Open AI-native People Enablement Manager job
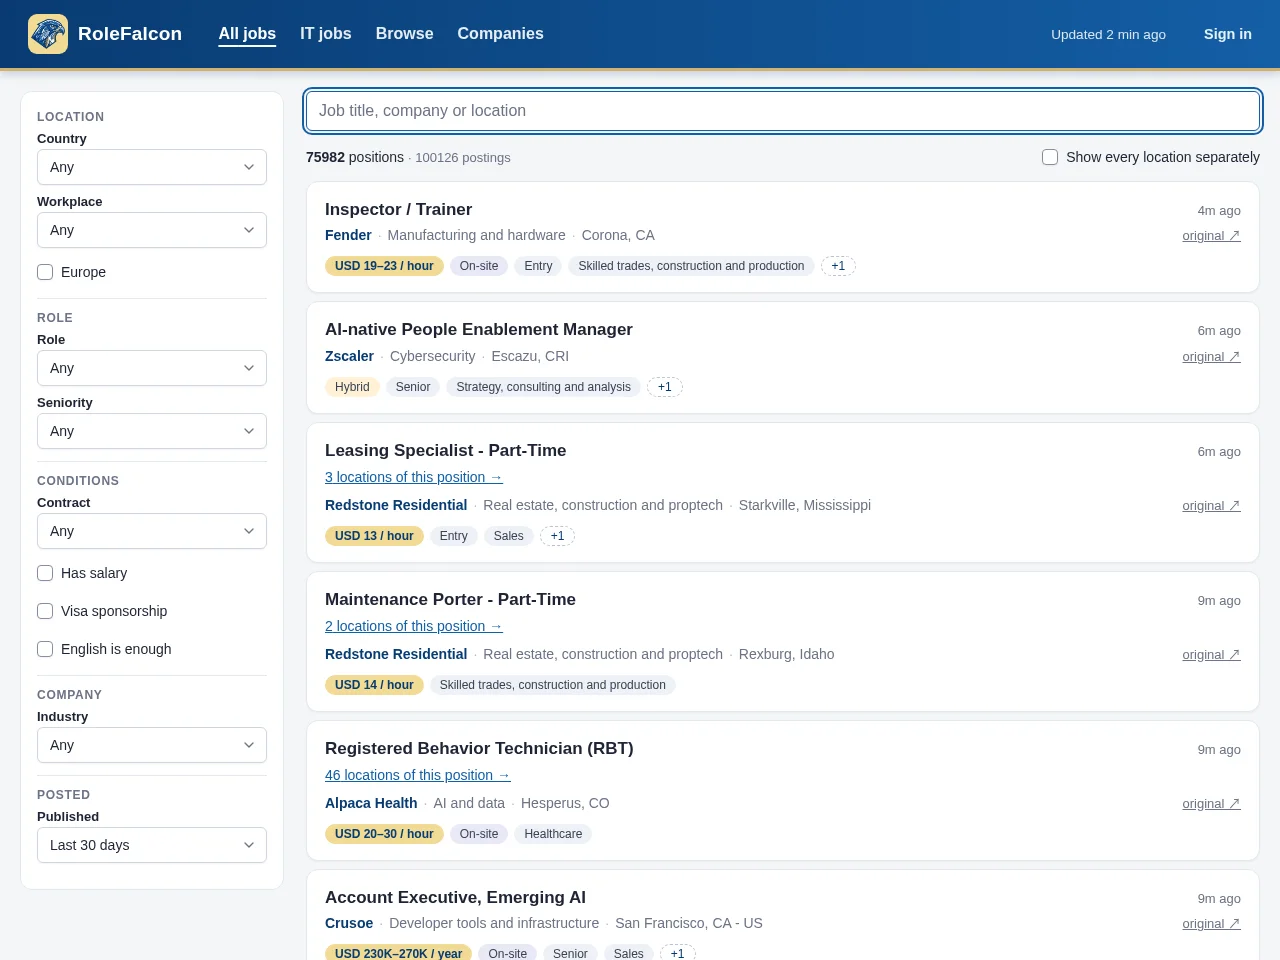 tap(479, 329)
